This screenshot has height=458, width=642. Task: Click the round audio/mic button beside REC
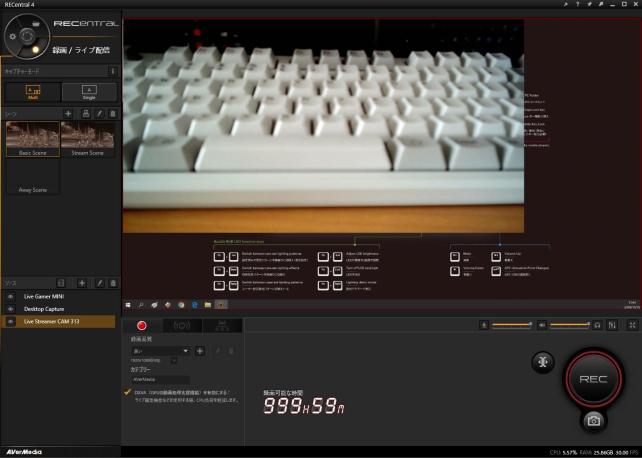[x=543, y=362]
